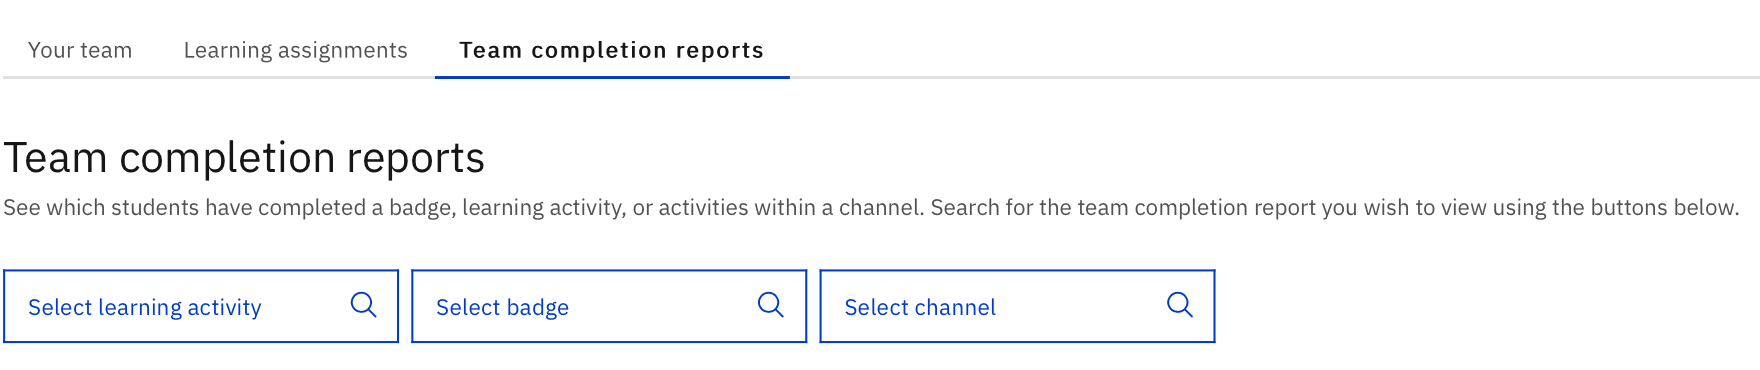Click the description paragraph about students' completions

[x=871, y=207]
